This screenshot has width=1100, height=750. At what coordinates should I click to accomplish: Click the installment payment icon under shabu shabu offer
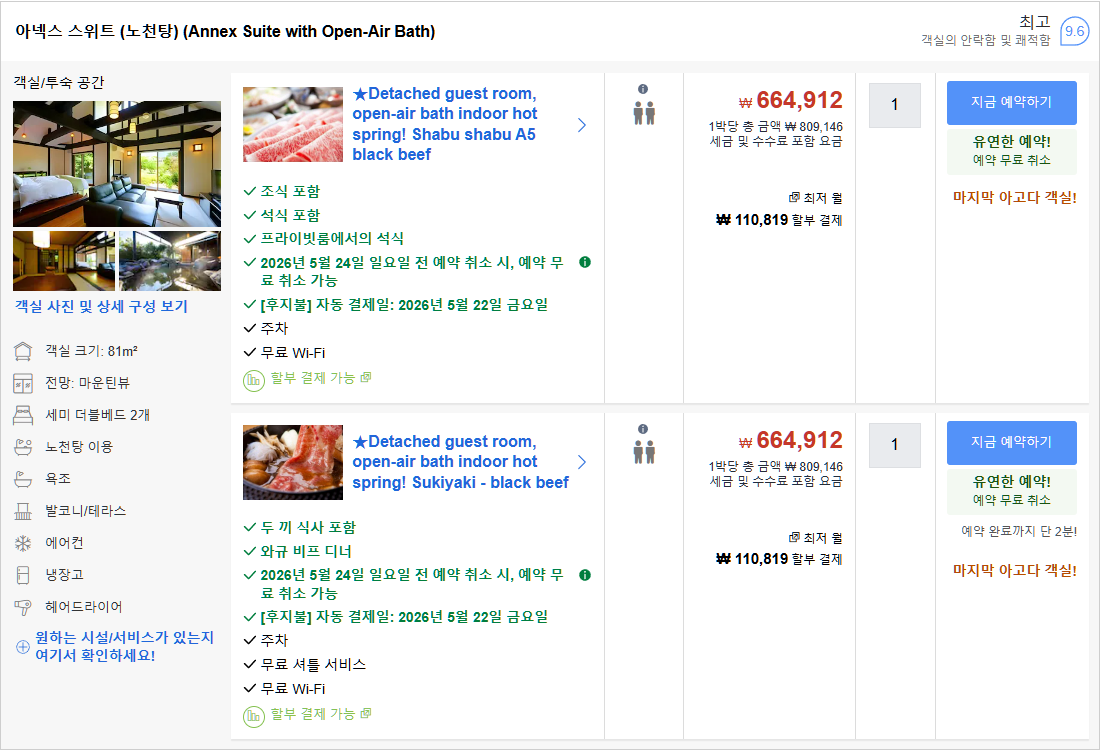point(254,379)
